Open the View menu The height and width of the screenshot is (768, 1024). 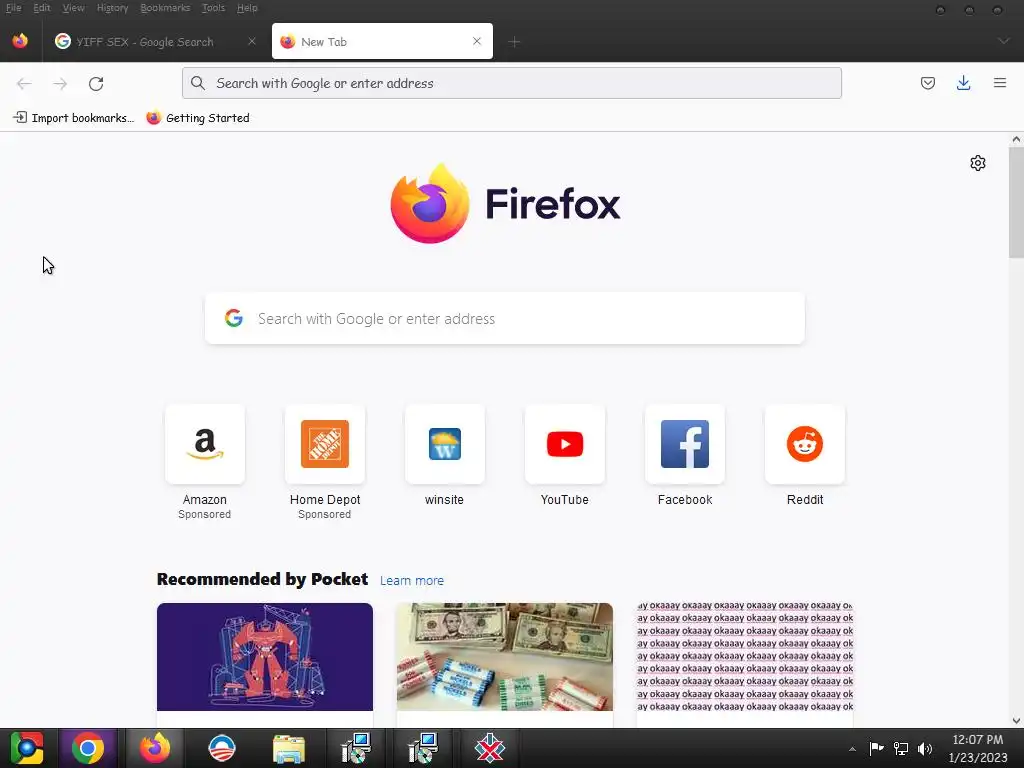(x=73, y=8)
